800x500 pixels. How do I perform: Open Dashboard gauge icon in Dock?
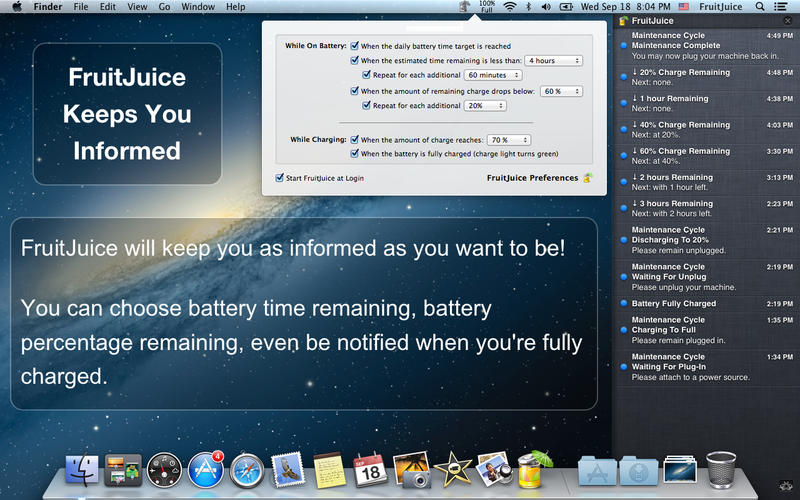tap(164, 470)
